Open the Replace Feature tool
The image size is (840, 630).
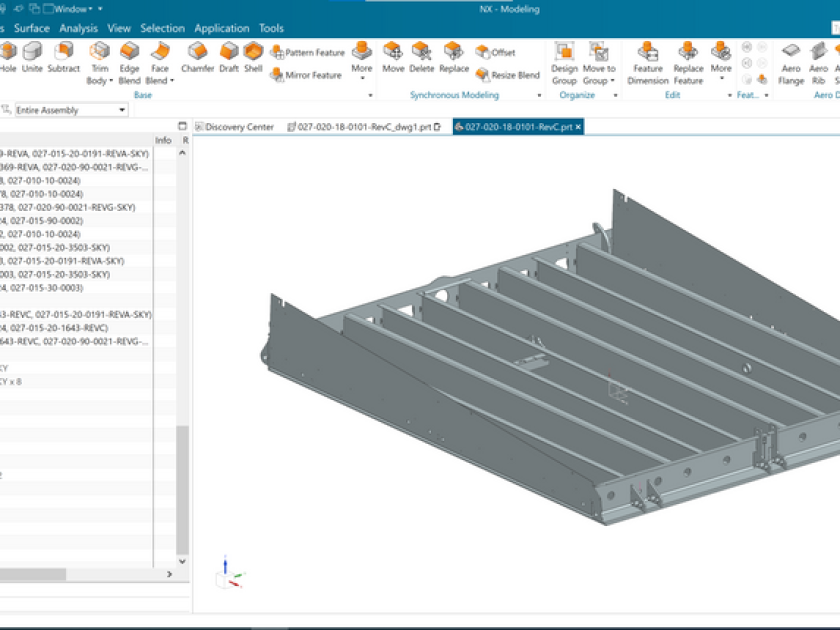688,63
